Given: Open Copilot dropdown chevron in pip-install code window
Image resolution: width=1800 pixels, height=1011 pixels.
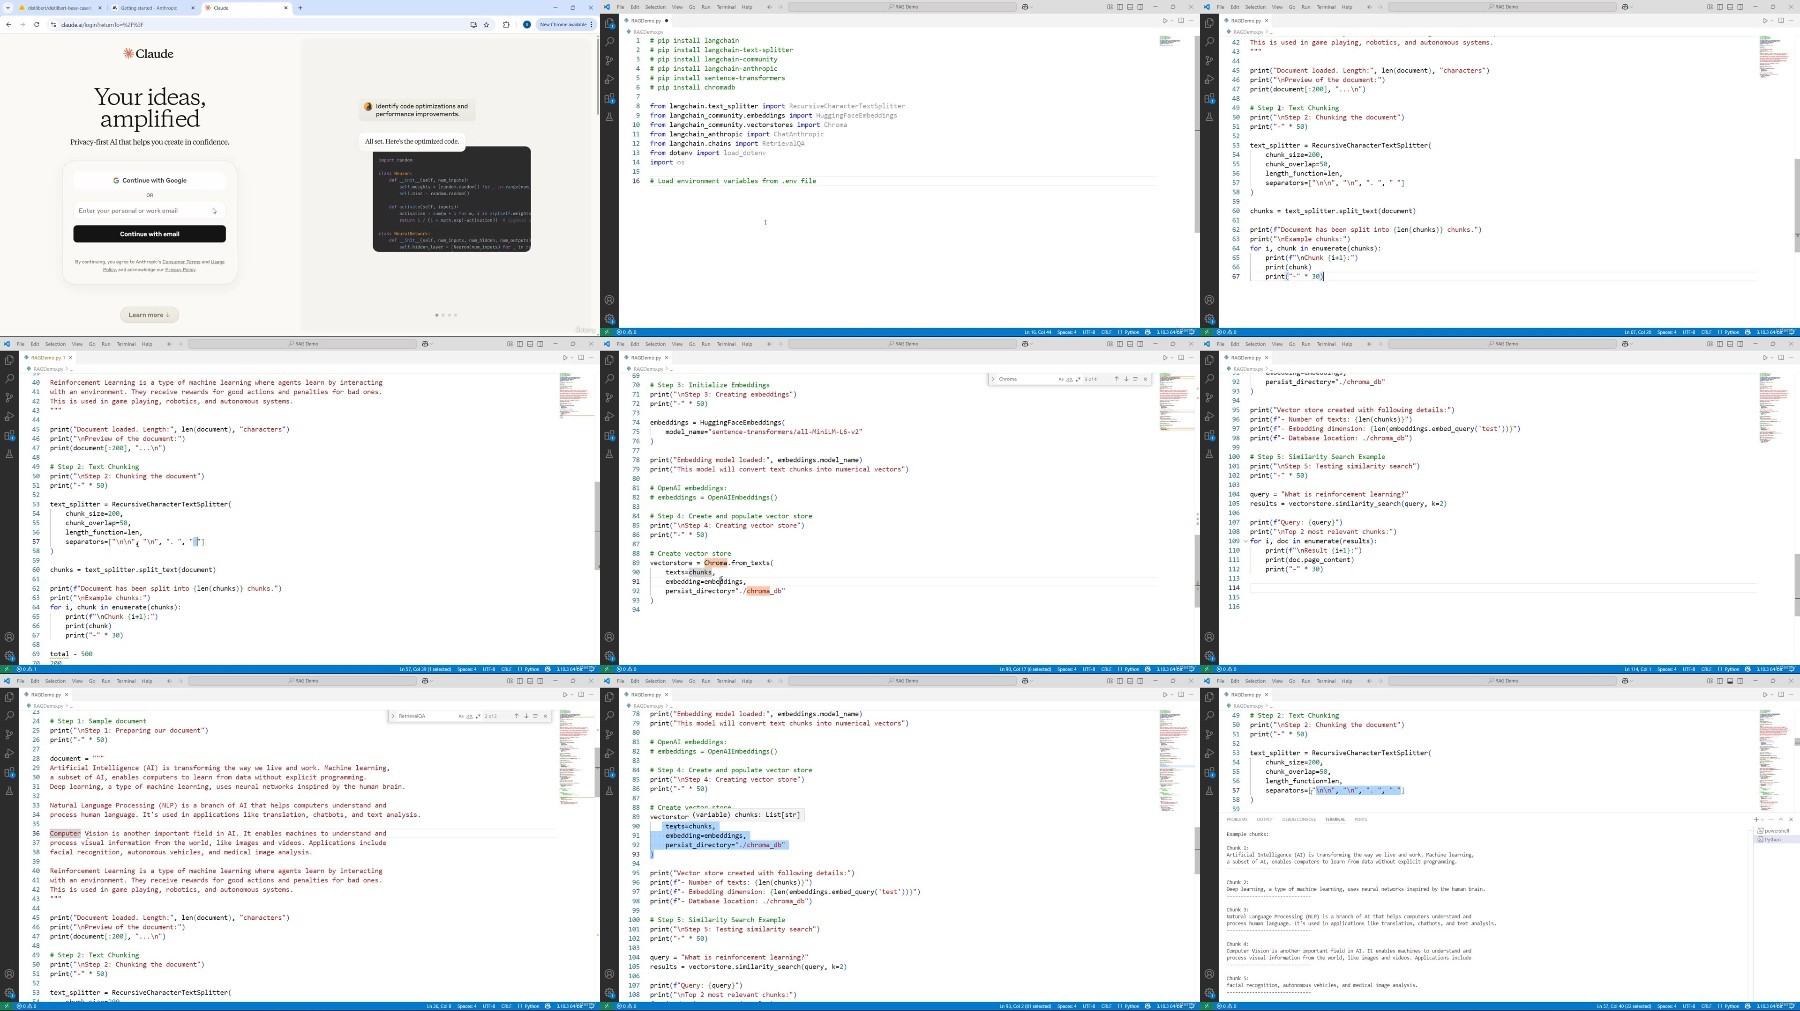Looking at the screenshot, I should (x=1032, y=7).
